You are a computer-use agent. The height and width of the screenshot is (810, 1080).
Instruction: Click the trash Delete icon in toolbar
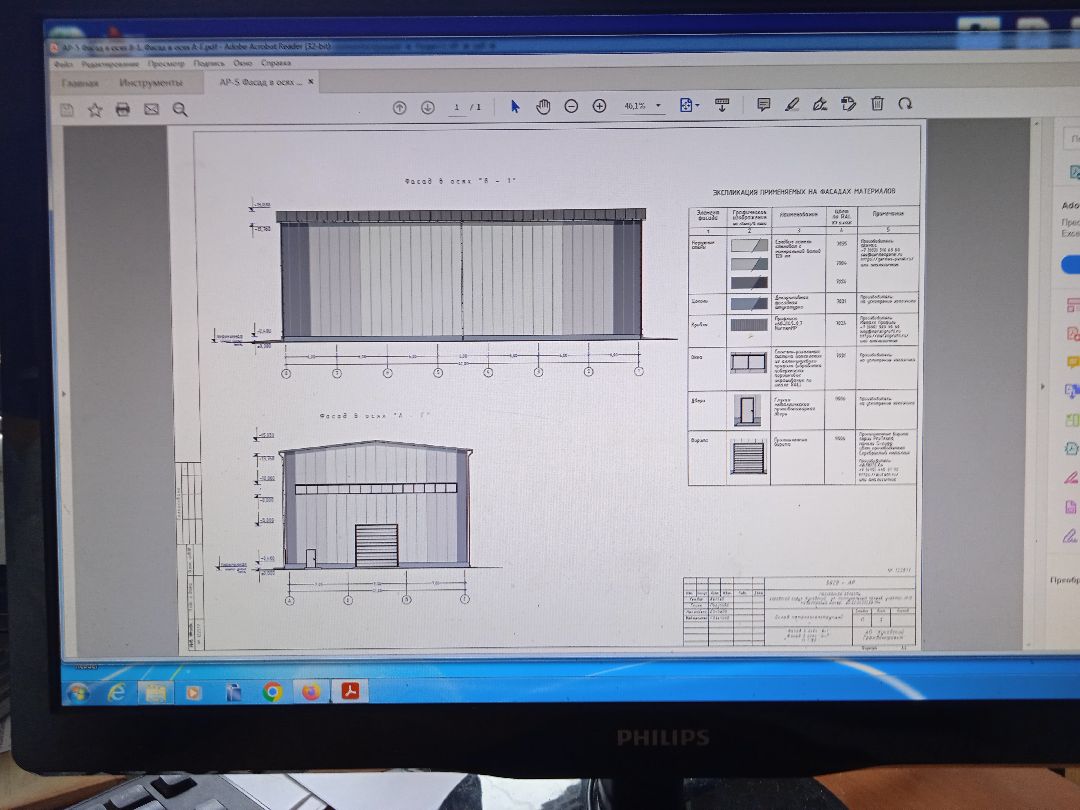pyautogui.click(x=877, y=103)
